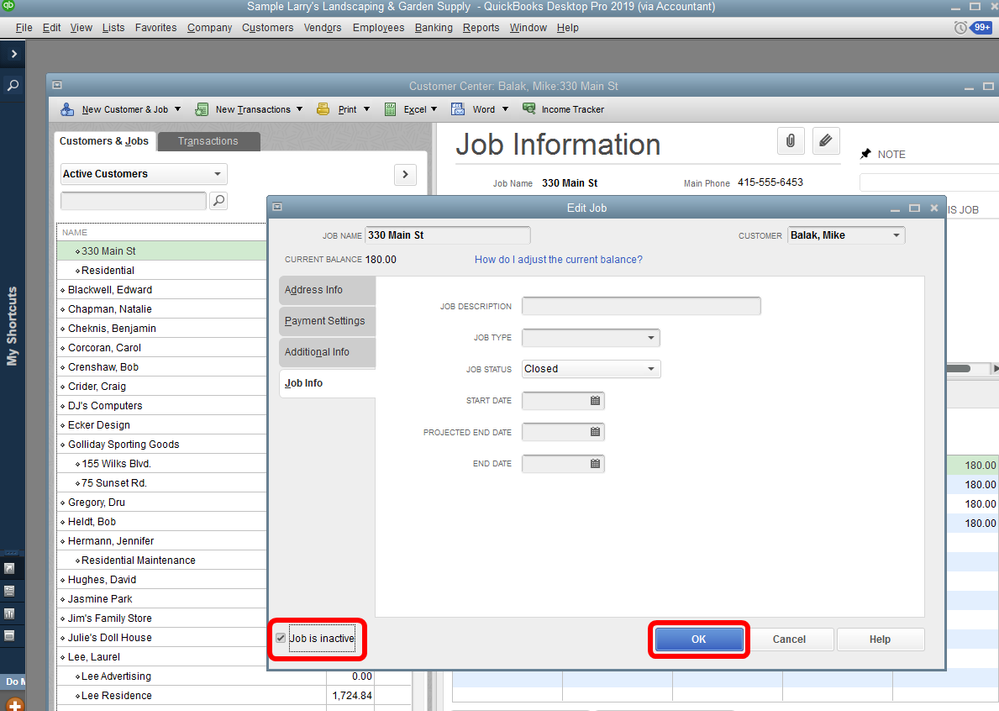The height and width of the screenshot is (711, 999).
Task: Click the Customer Center window menu icon
Action: coord(57,85)
